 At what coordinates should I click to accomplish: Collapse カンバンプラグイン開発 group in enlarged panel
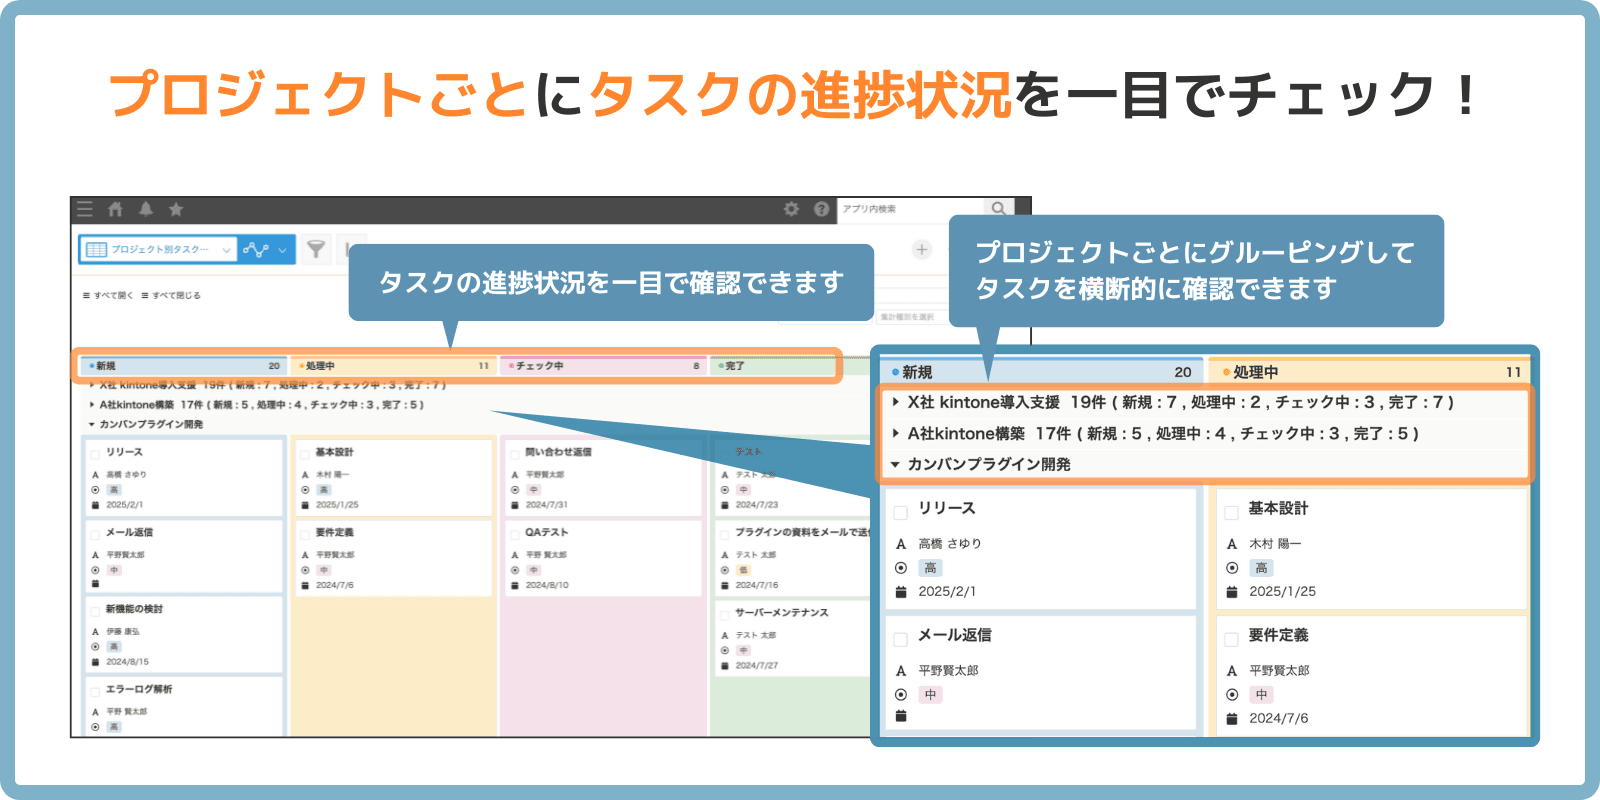point(896,464)
